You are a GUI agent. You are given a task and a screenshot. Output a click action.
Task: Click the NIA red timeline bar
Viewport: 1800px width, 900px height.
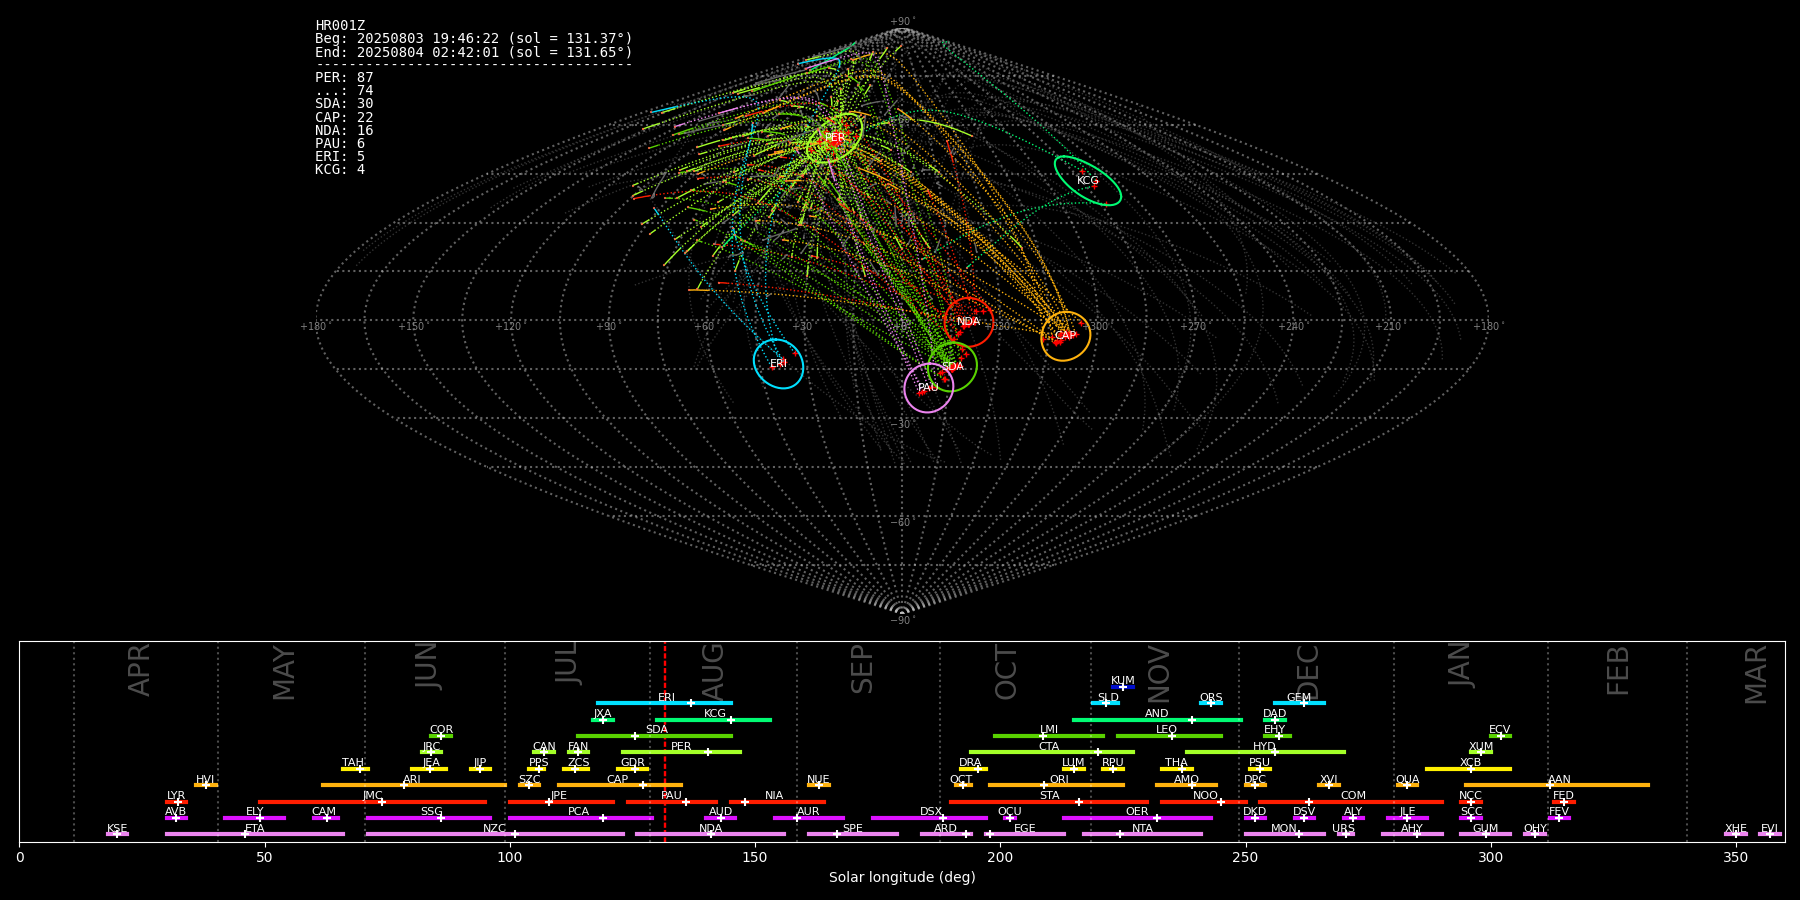775,801
